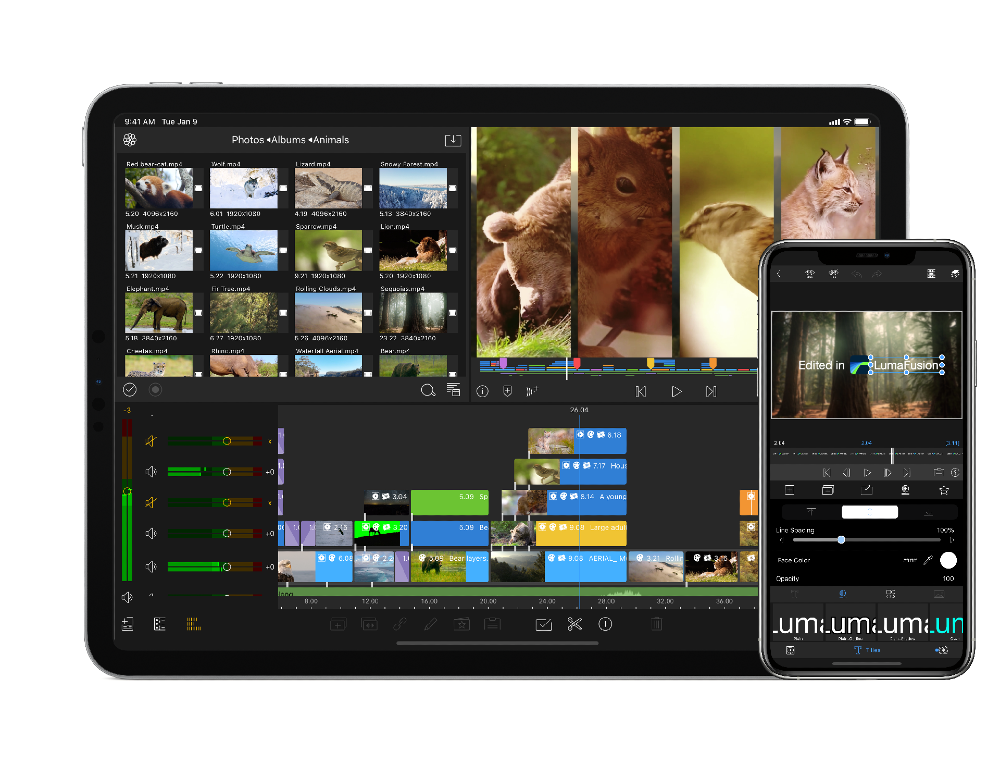Screen dimensions: 1000x764
Task: Select the scissors split clip tool
Action: [x=574, y=624]
